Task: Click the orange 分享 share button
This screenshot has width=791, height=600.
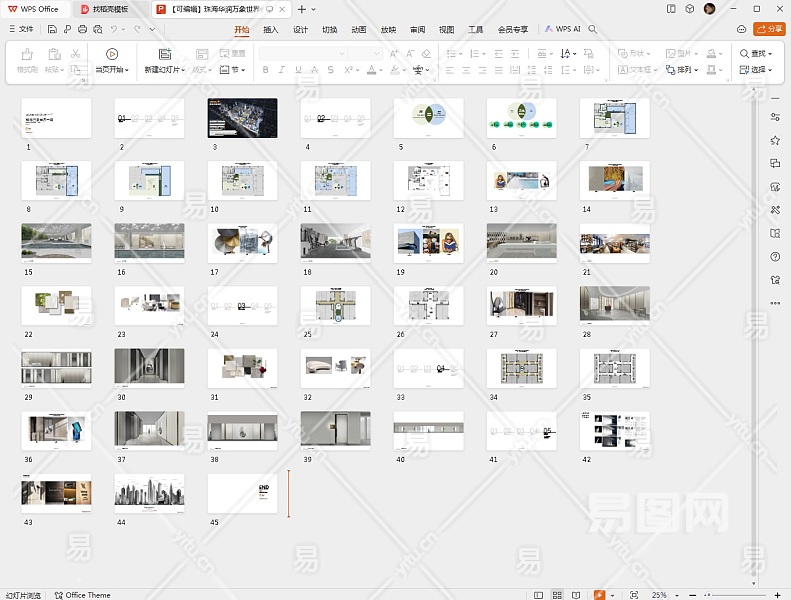Action: pos(769,29)
